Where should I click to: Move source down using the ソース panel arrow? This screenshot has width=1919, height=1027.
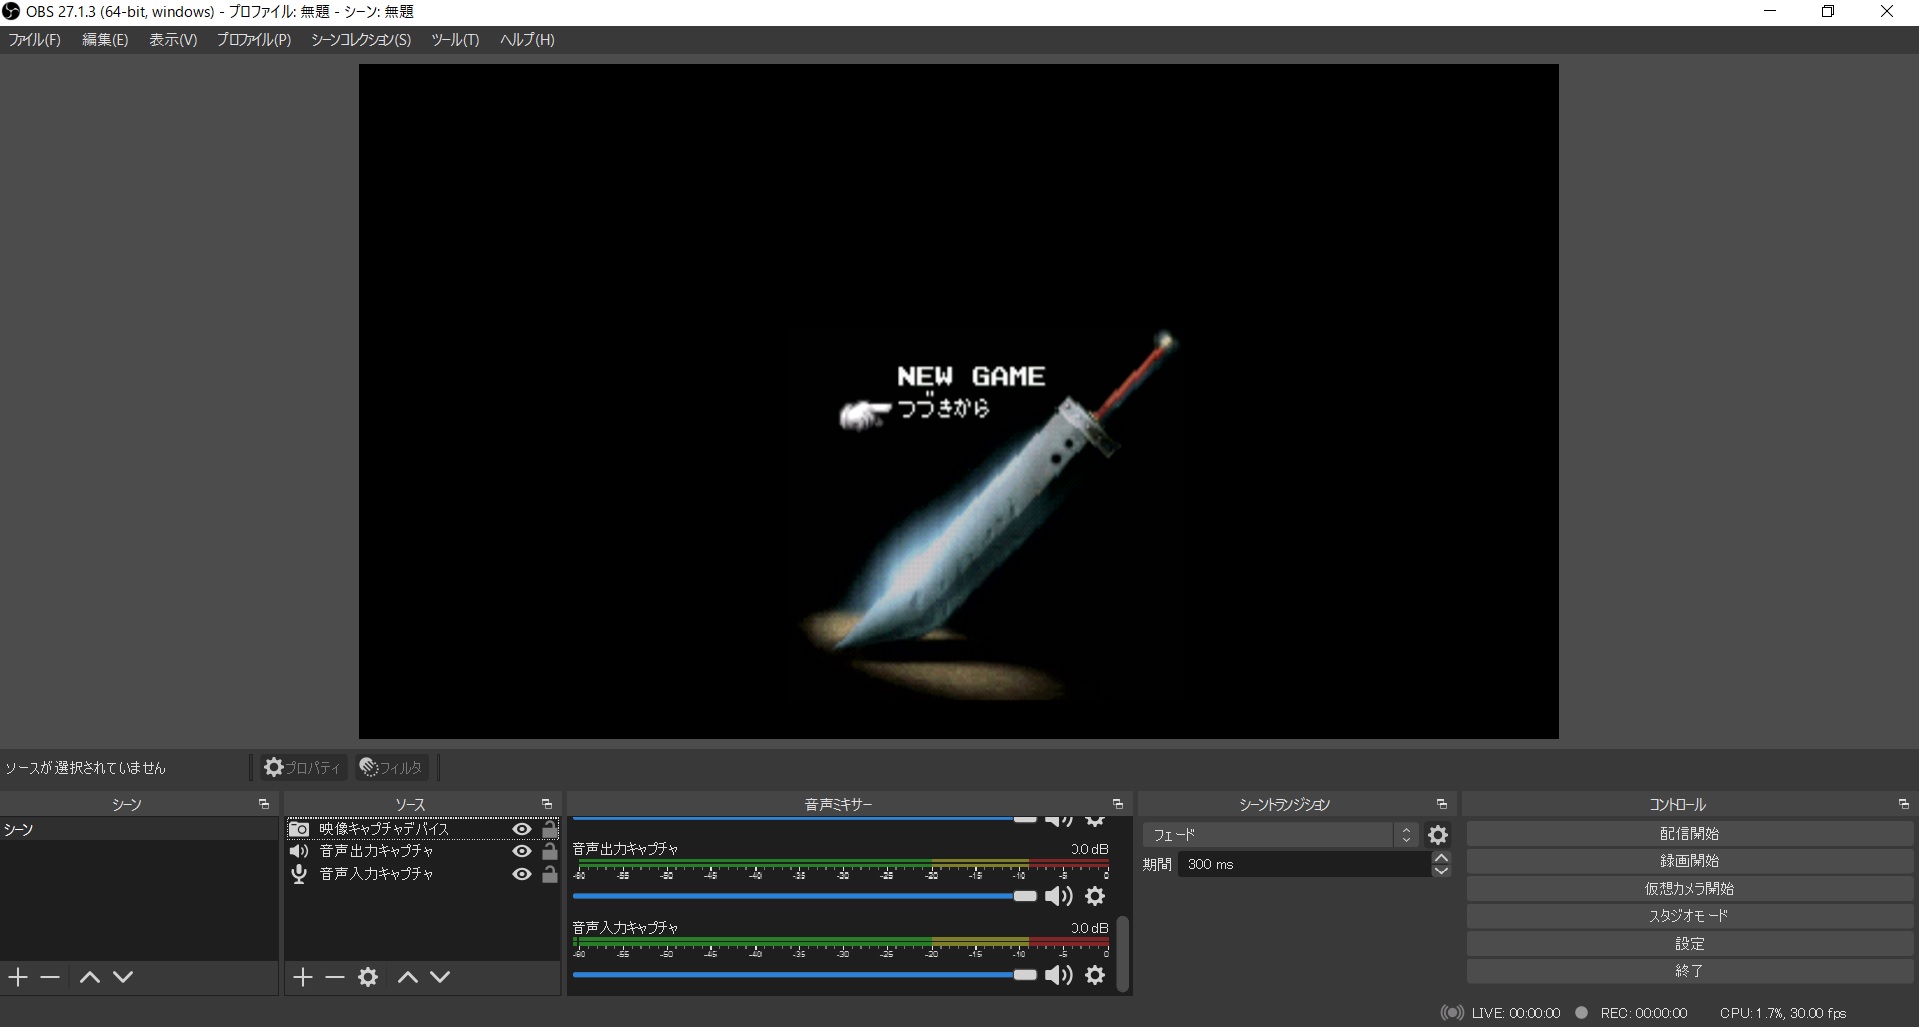(x=440, y=977)
